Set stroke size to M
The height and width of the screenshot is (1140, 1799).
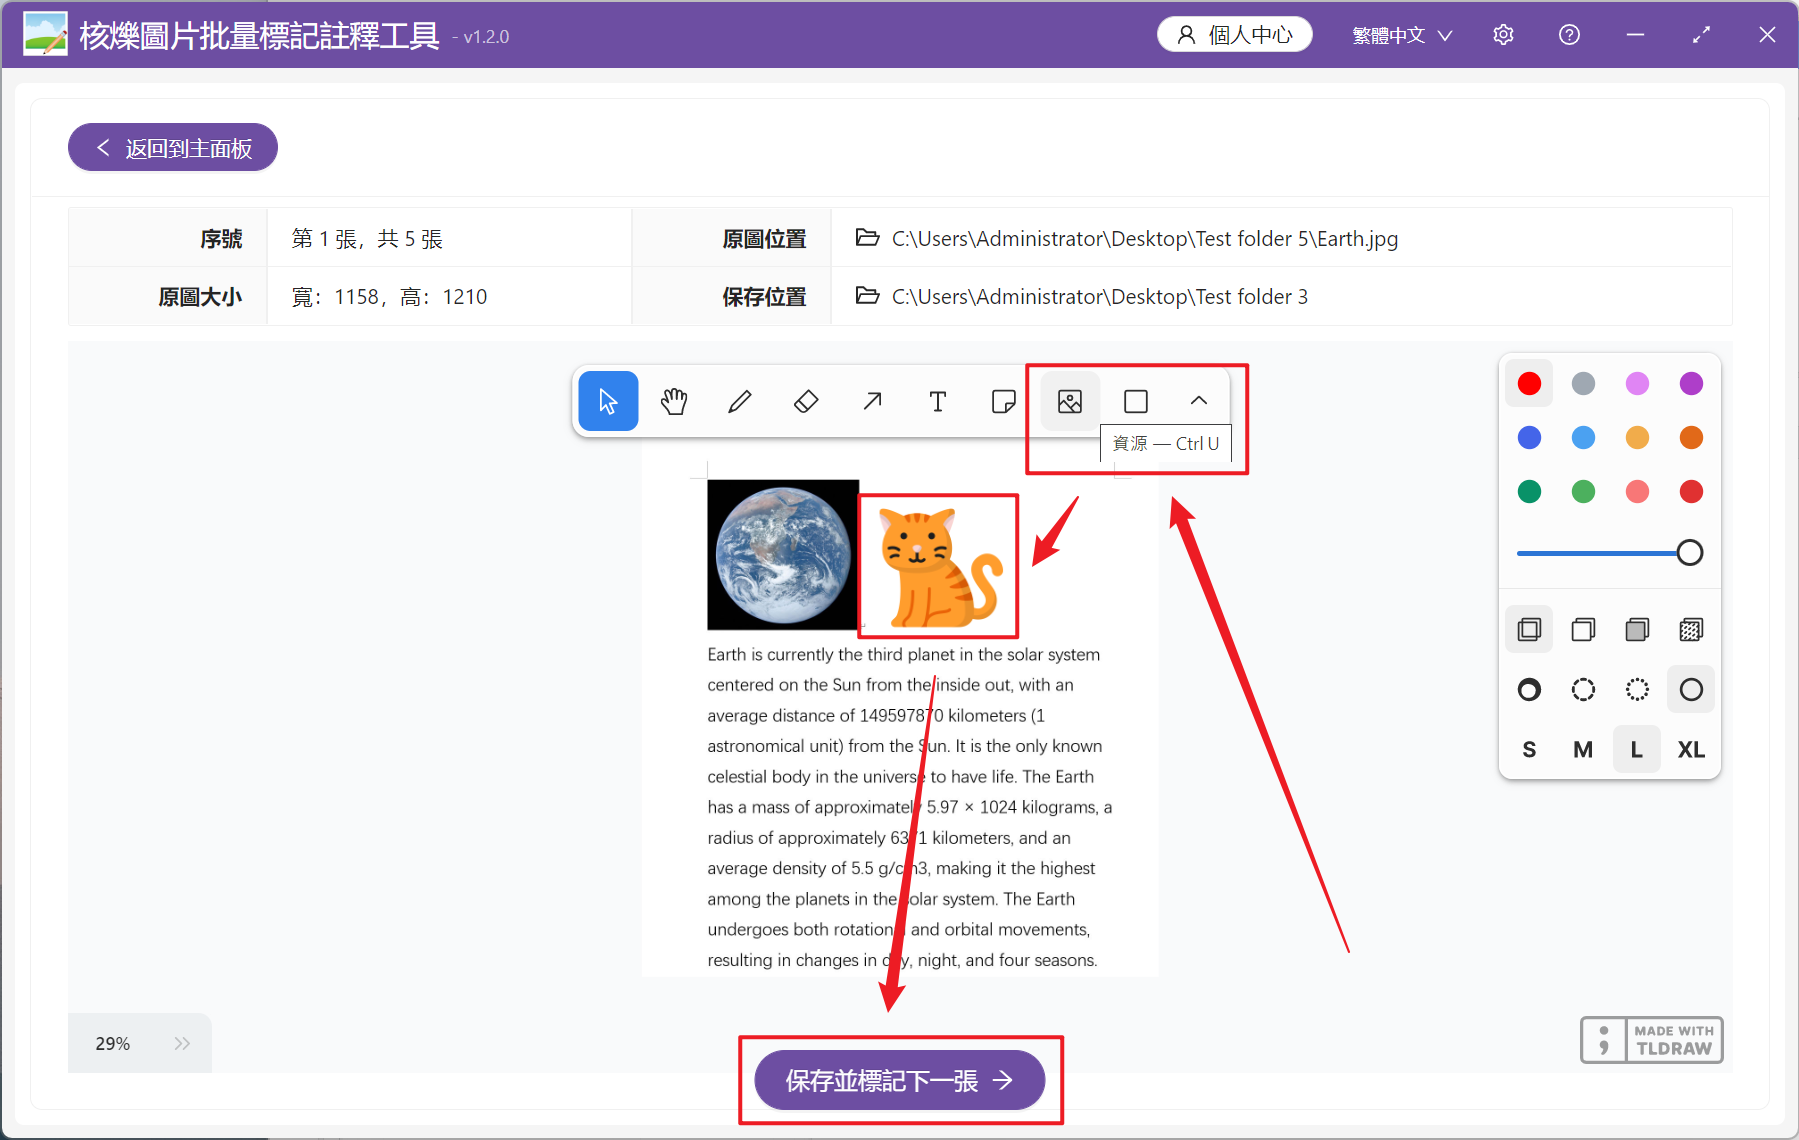click(1583, 749)
